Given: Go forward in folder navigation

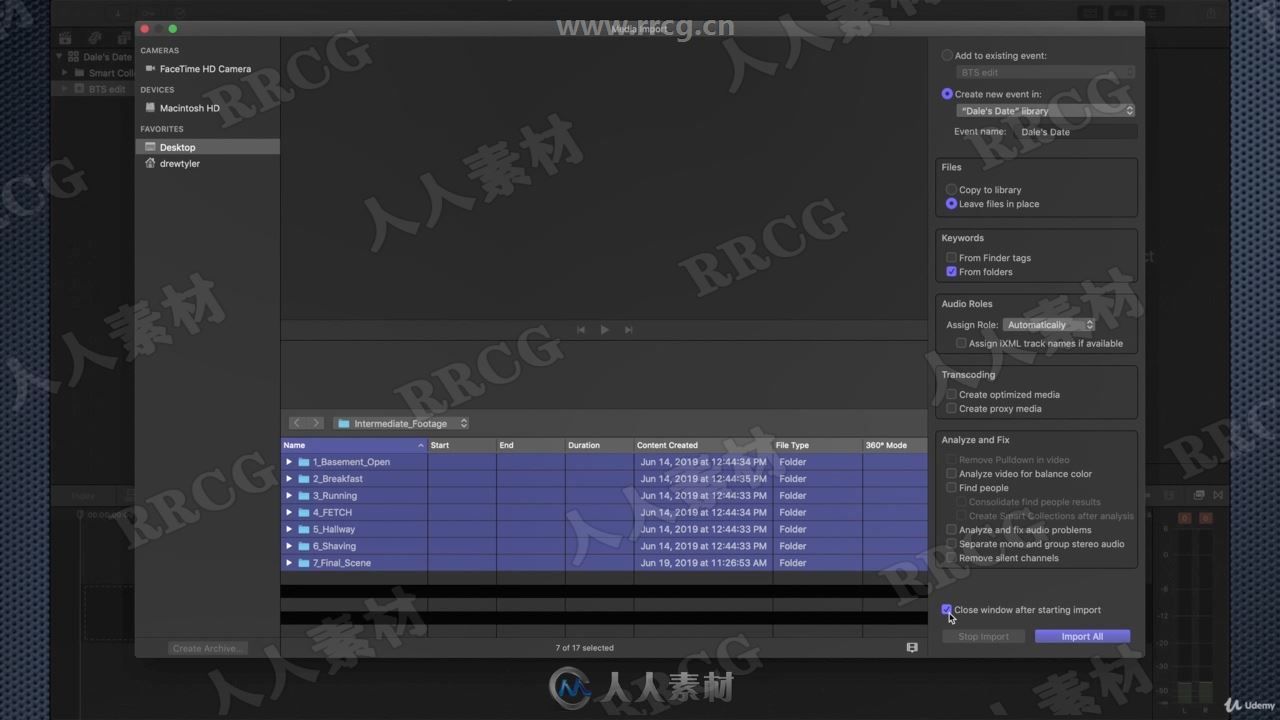Looking at the screenshot, I should click(316, 423).
